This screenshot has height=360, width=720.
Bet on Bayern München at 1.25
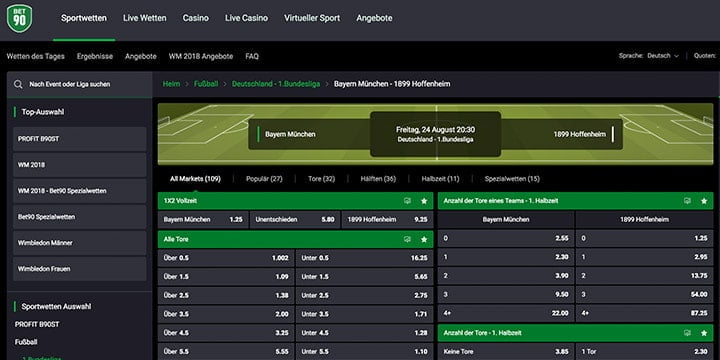coord(203,220)
